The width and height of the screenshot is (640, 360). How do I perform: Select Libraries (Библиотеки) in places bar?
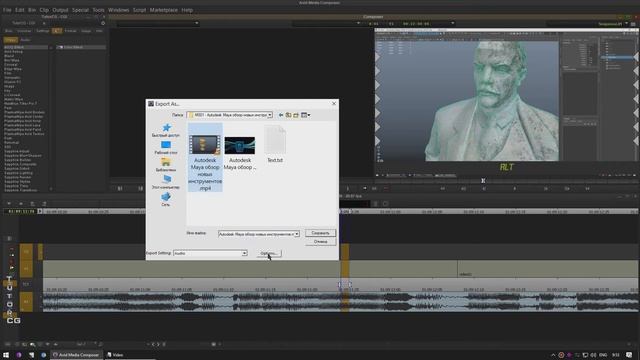(166, 165)
